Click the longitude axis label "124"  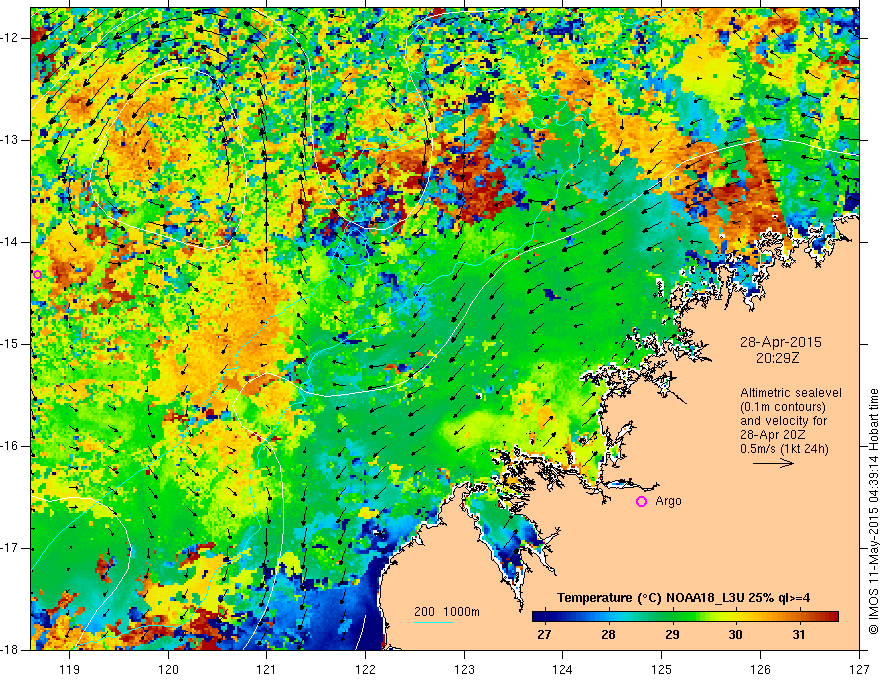(x=563, y=669)
